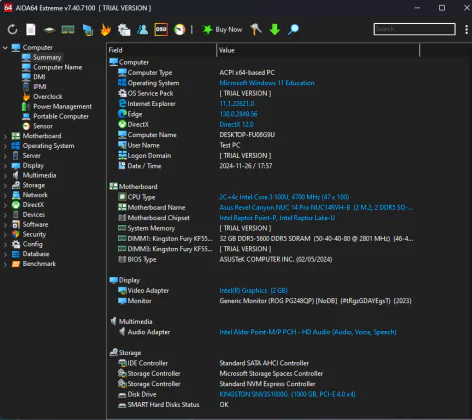The width and height of the screenshot is (472, 420).
Task: Click the orange circular toolbar icon
Action: click(x=179, y=30)
